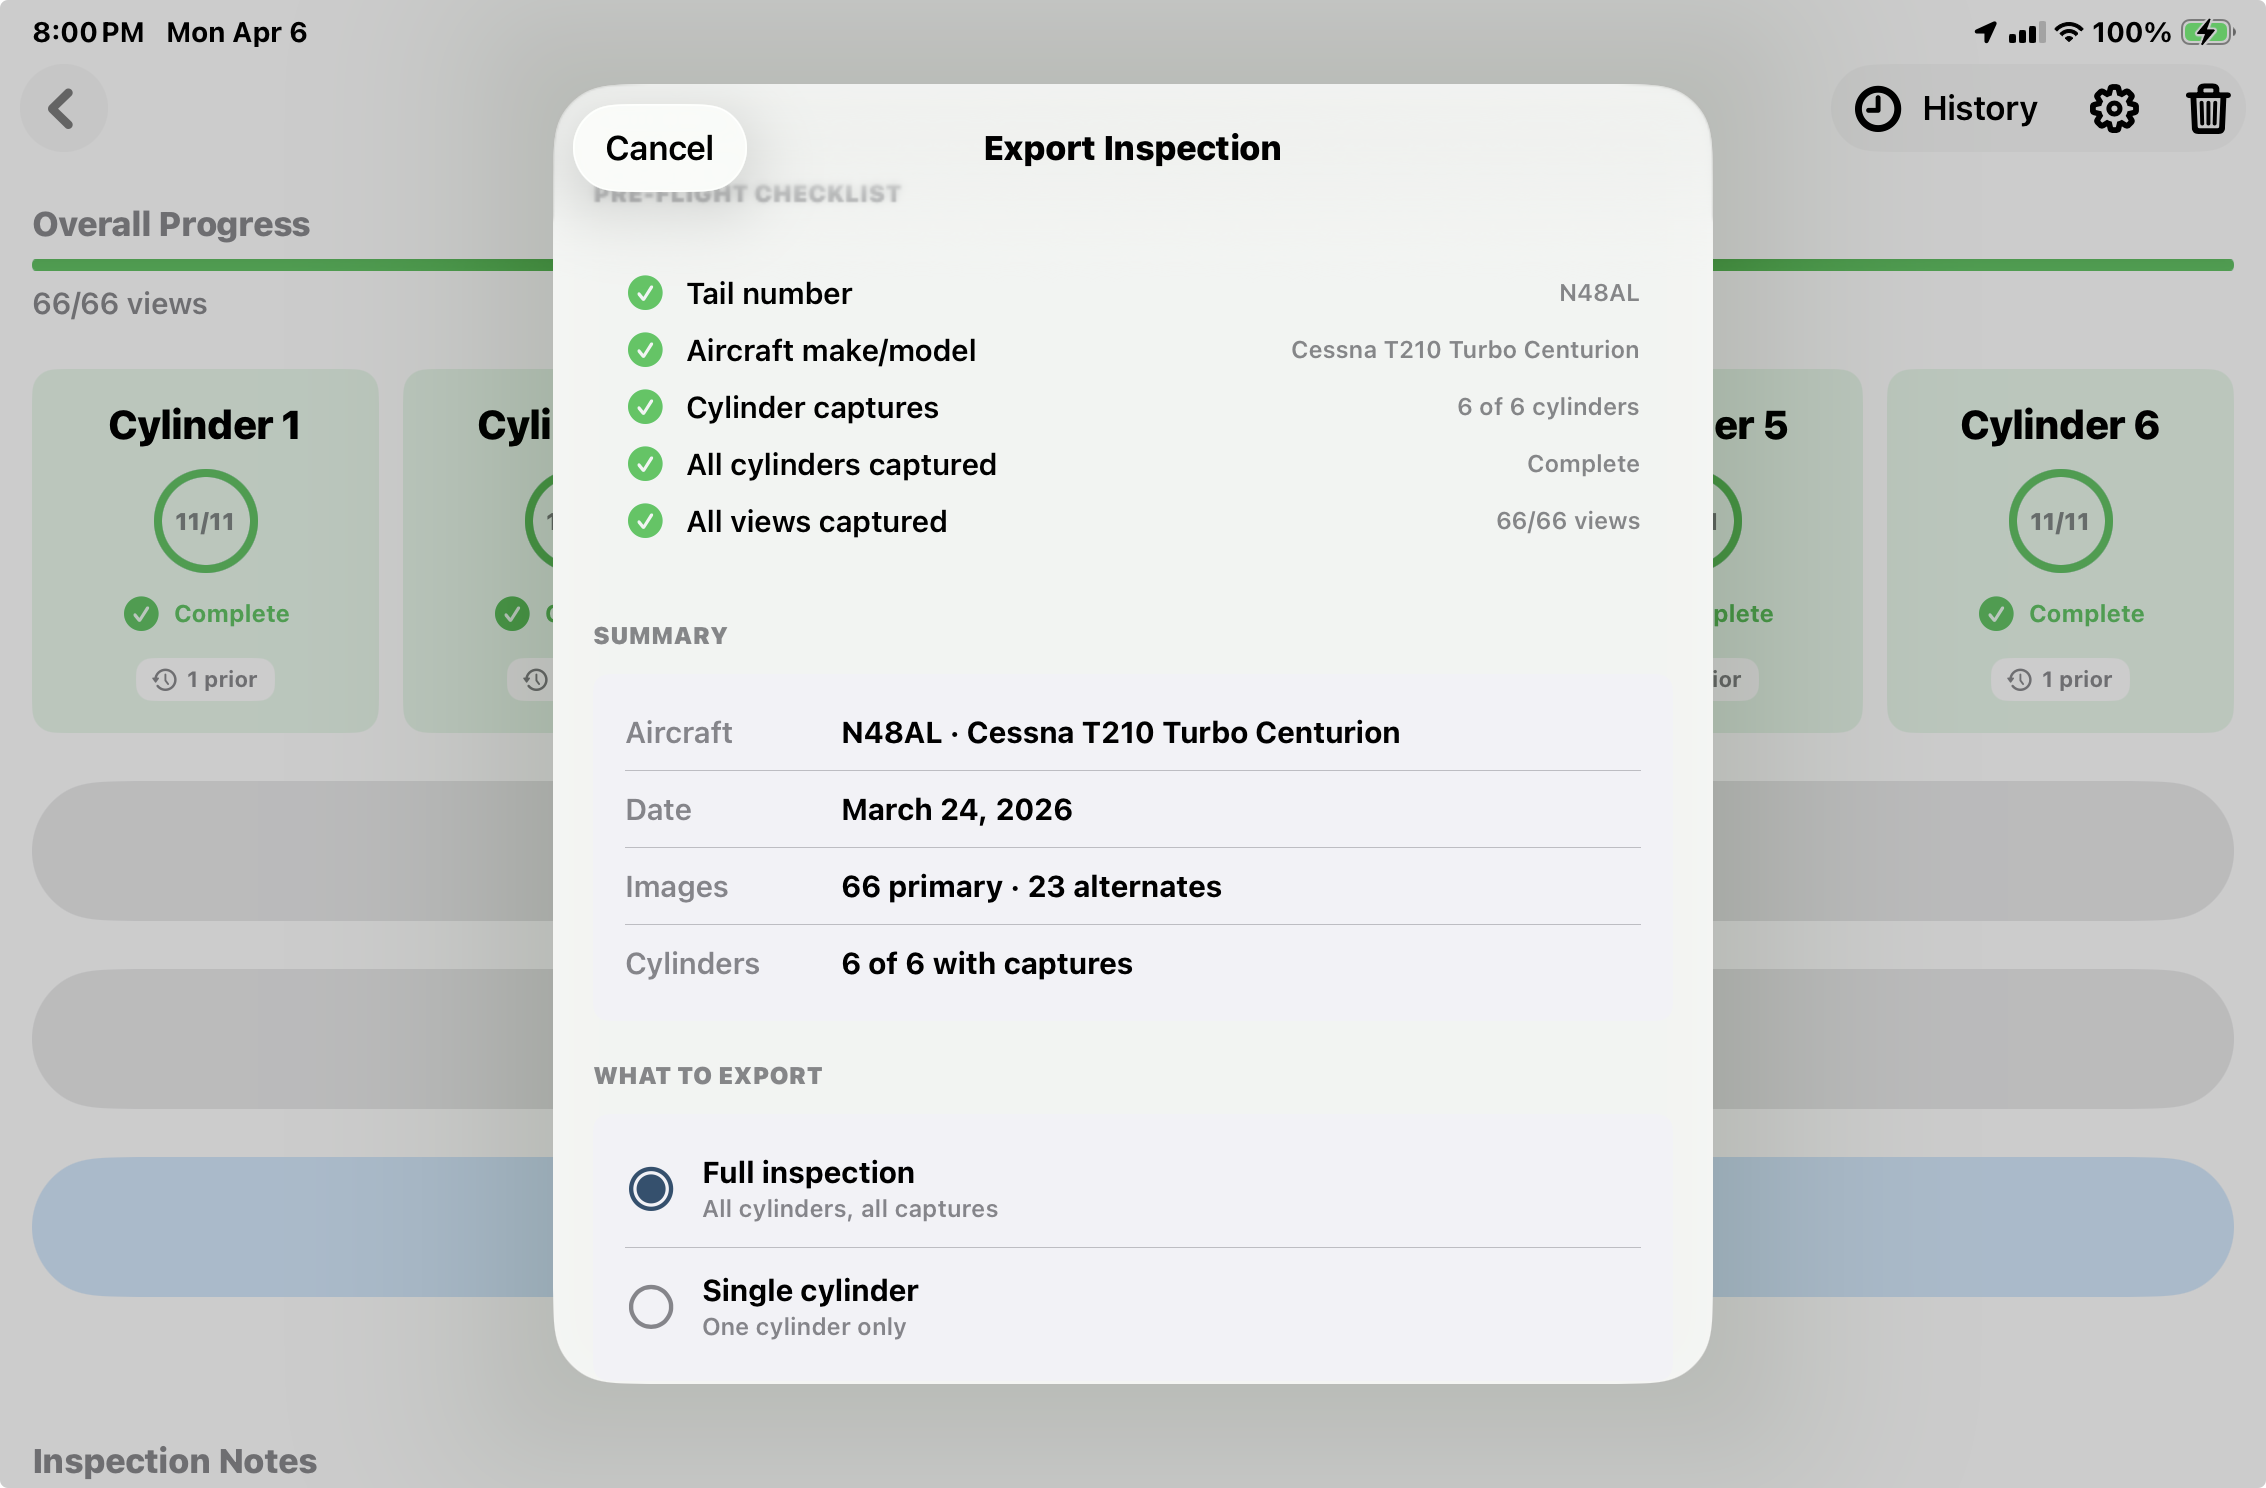Select the Single cylinder radio button
The image size is (2266, 1488).
pyautogui.click(x=651, y=1307)
